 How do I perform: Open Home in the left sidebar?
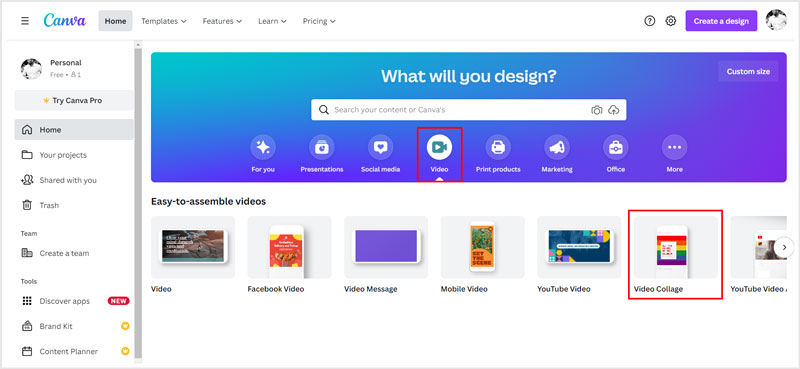[x=74, y=130]
